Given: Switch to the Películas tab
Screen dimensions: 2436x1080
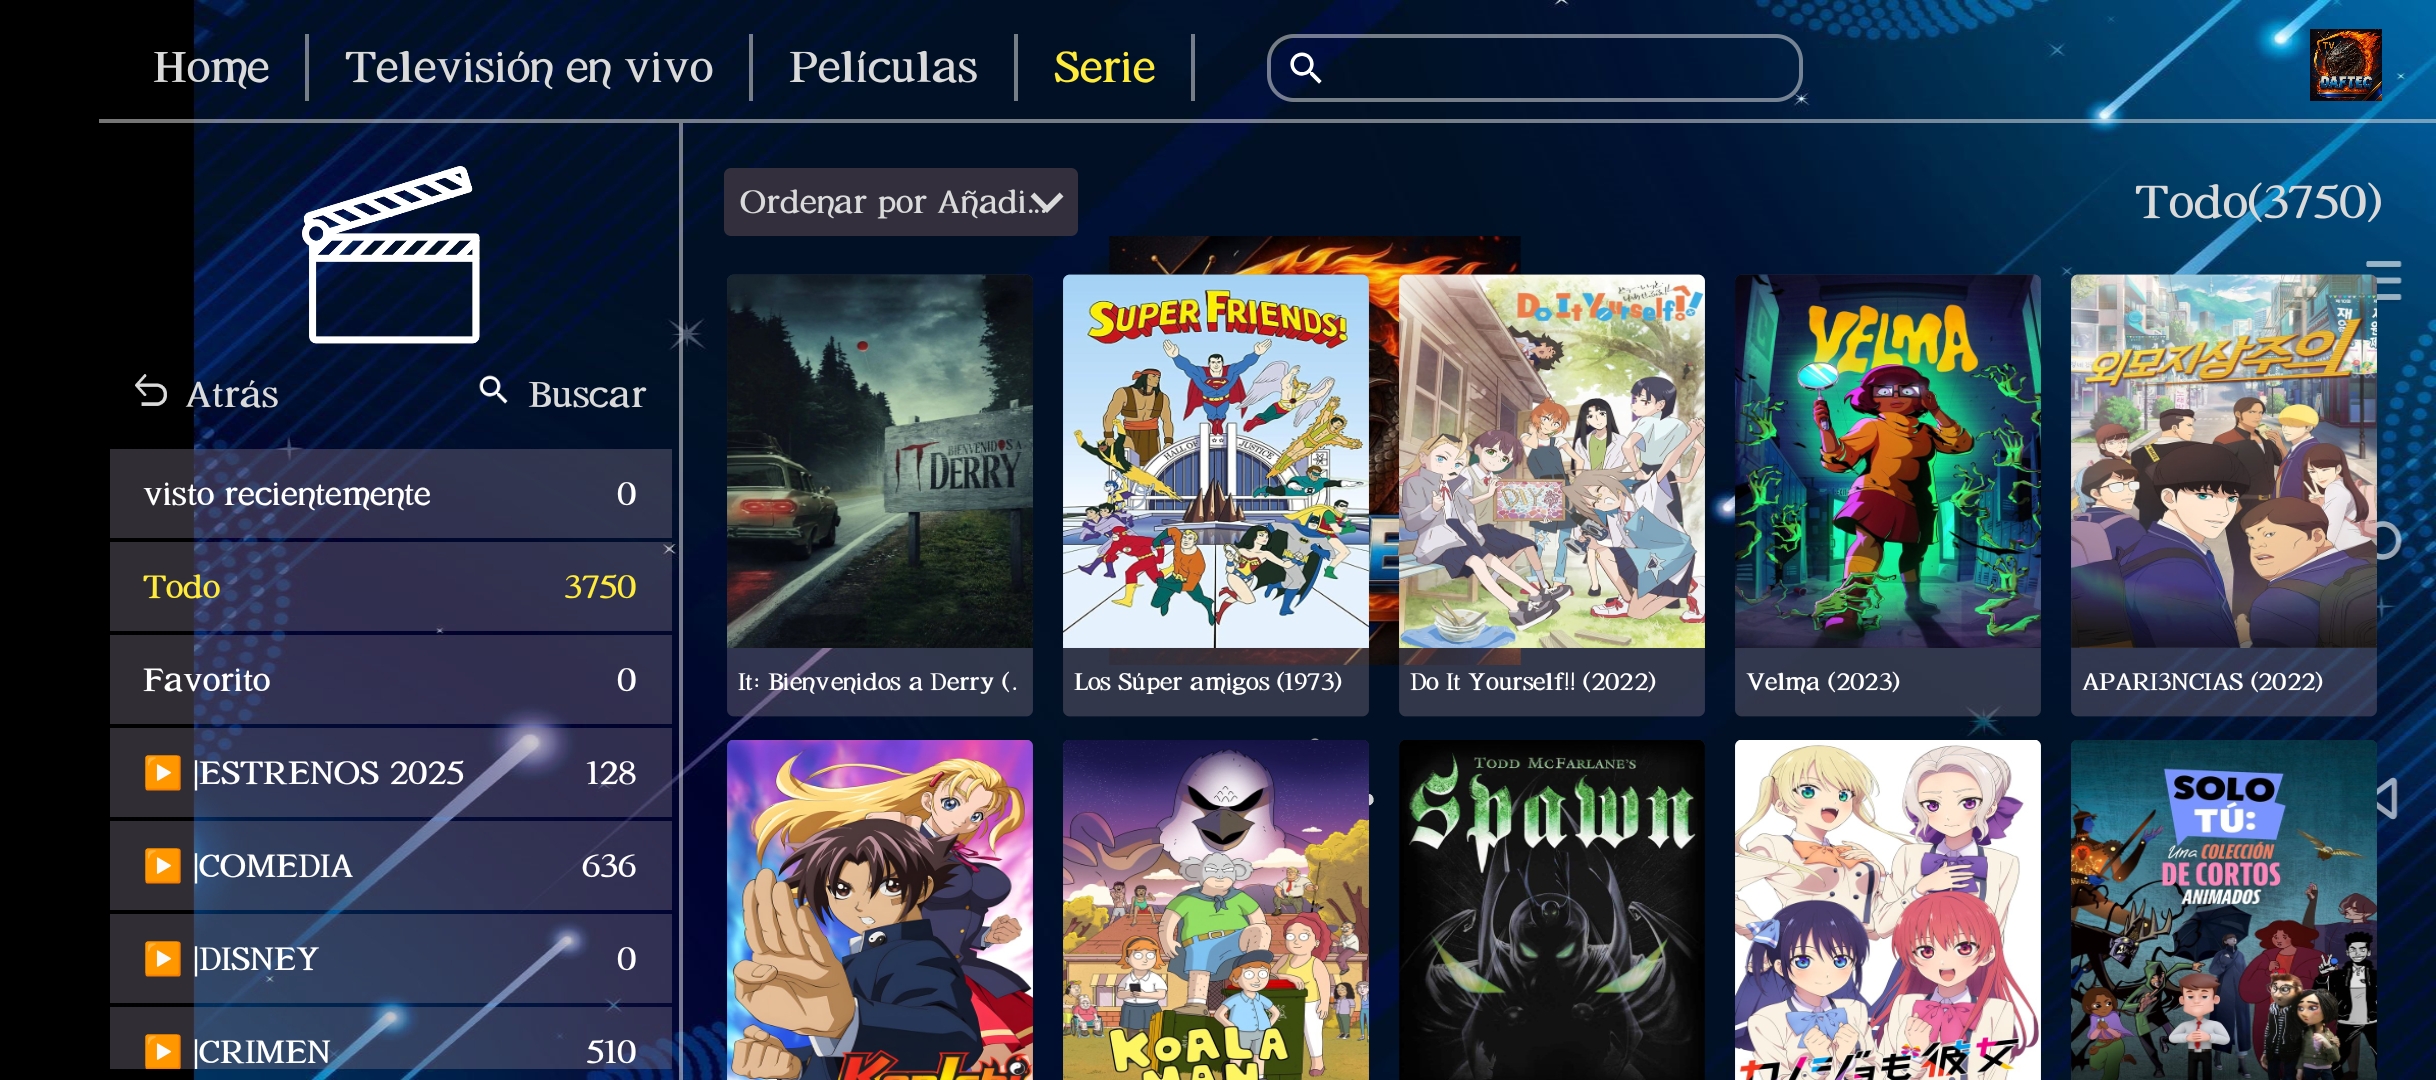Looking at the screenshot, I should [883, 68].
